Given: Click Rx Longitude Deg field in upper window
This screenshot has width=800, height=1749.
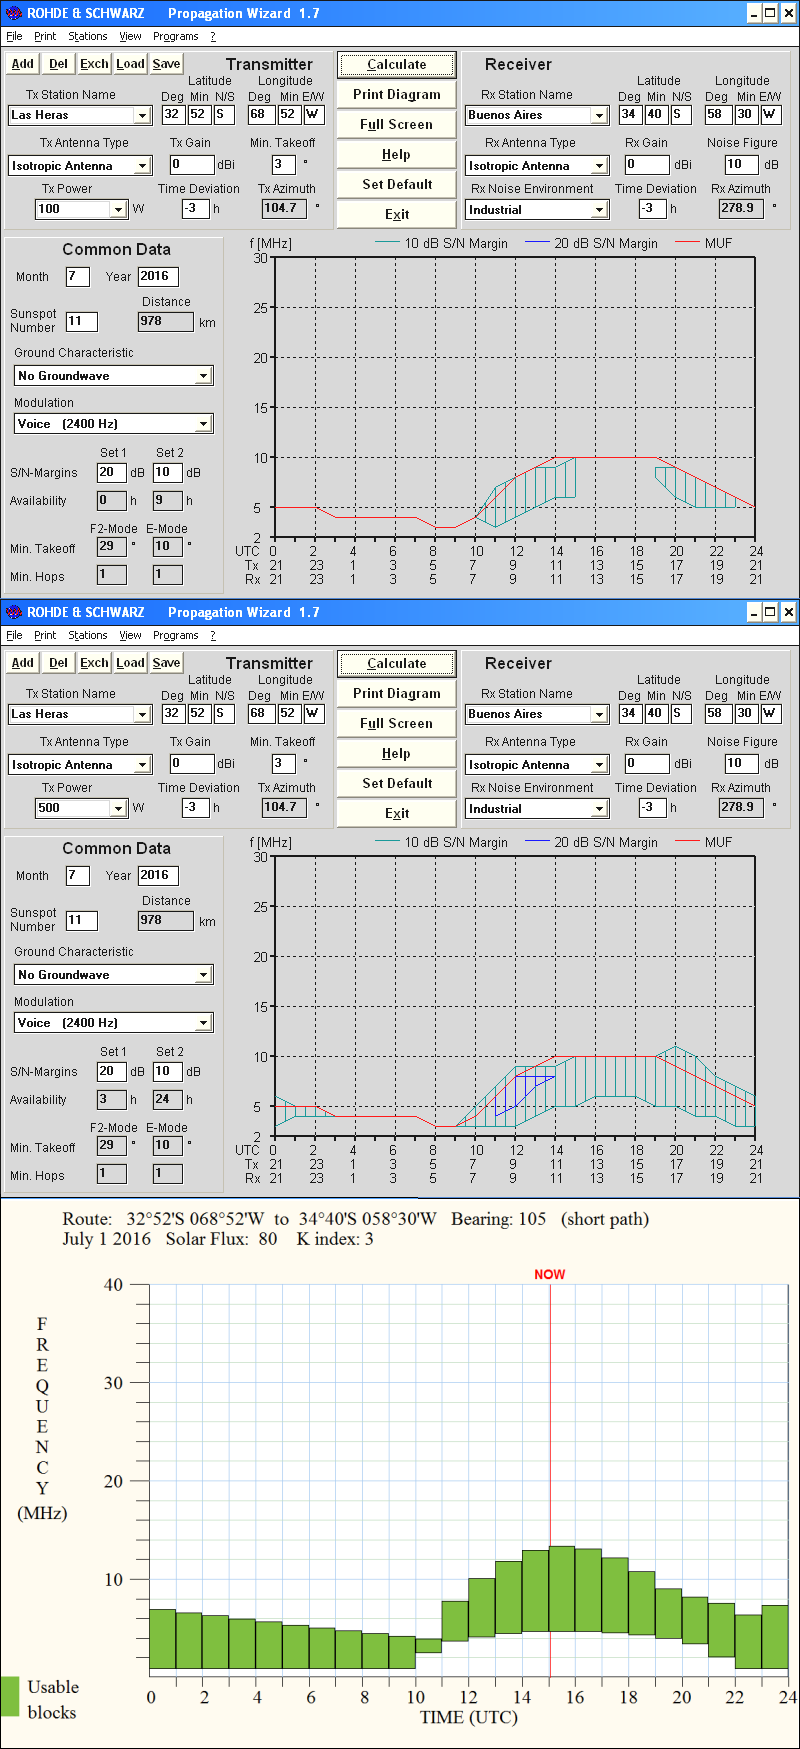Looking at the screenshot, I should (x=715, y=114).
